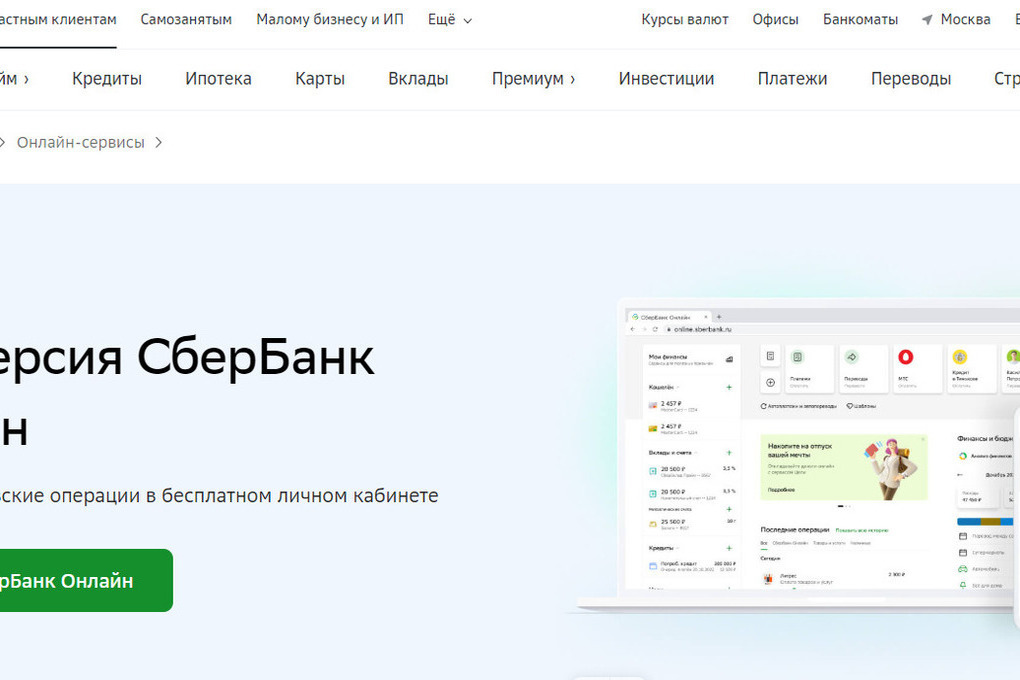Open Вклады menu item
Image resolution: width=1020 pixels, height=680 pixels.
(418, 79)
